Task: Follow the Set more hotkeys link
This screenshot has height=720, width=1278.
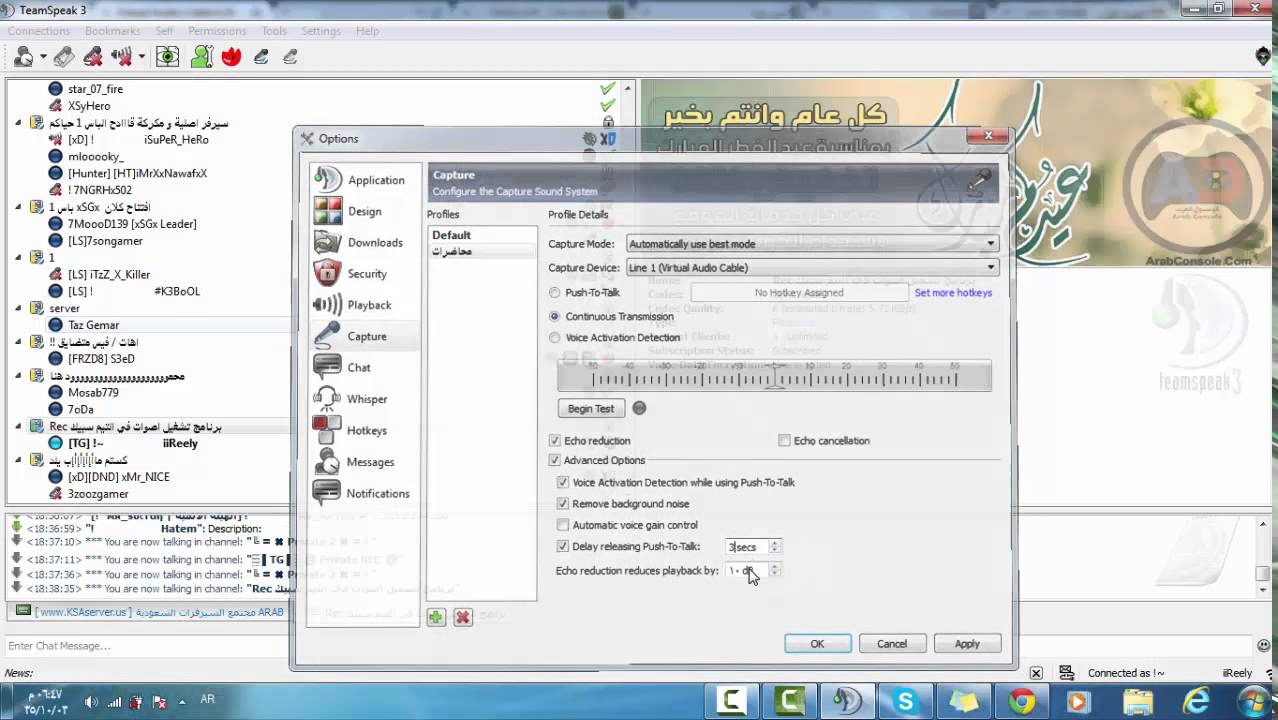Action: click(x=953, y=292)
